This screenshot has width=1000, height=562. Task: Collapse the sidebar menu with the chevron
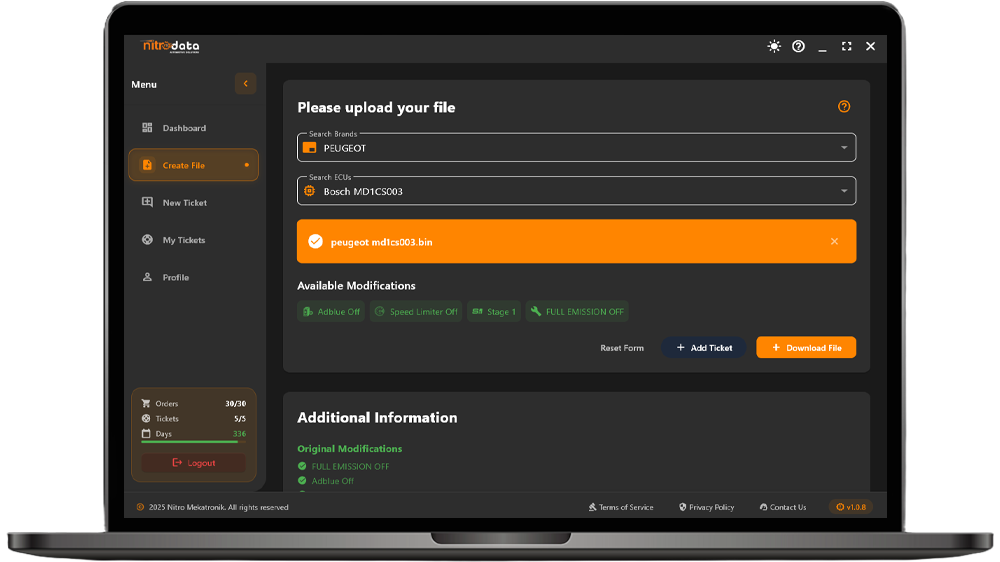point(245,84)
